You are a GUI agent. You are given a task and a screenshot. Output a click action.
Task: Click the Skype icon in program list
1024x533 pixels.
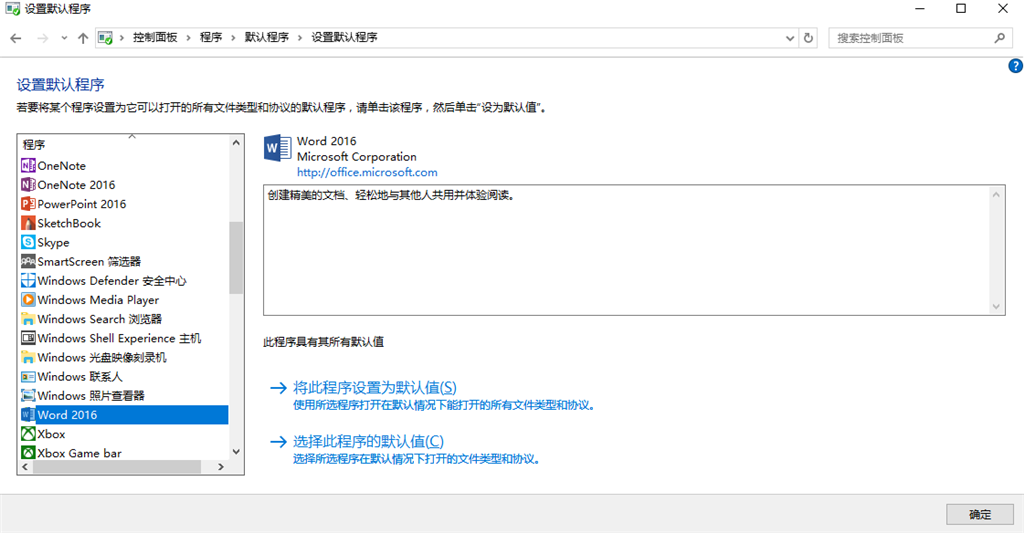click(x=28, y=242)
